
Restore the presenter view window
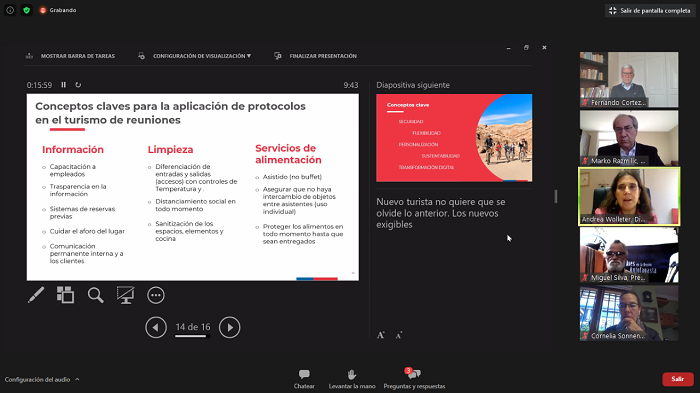526,47
